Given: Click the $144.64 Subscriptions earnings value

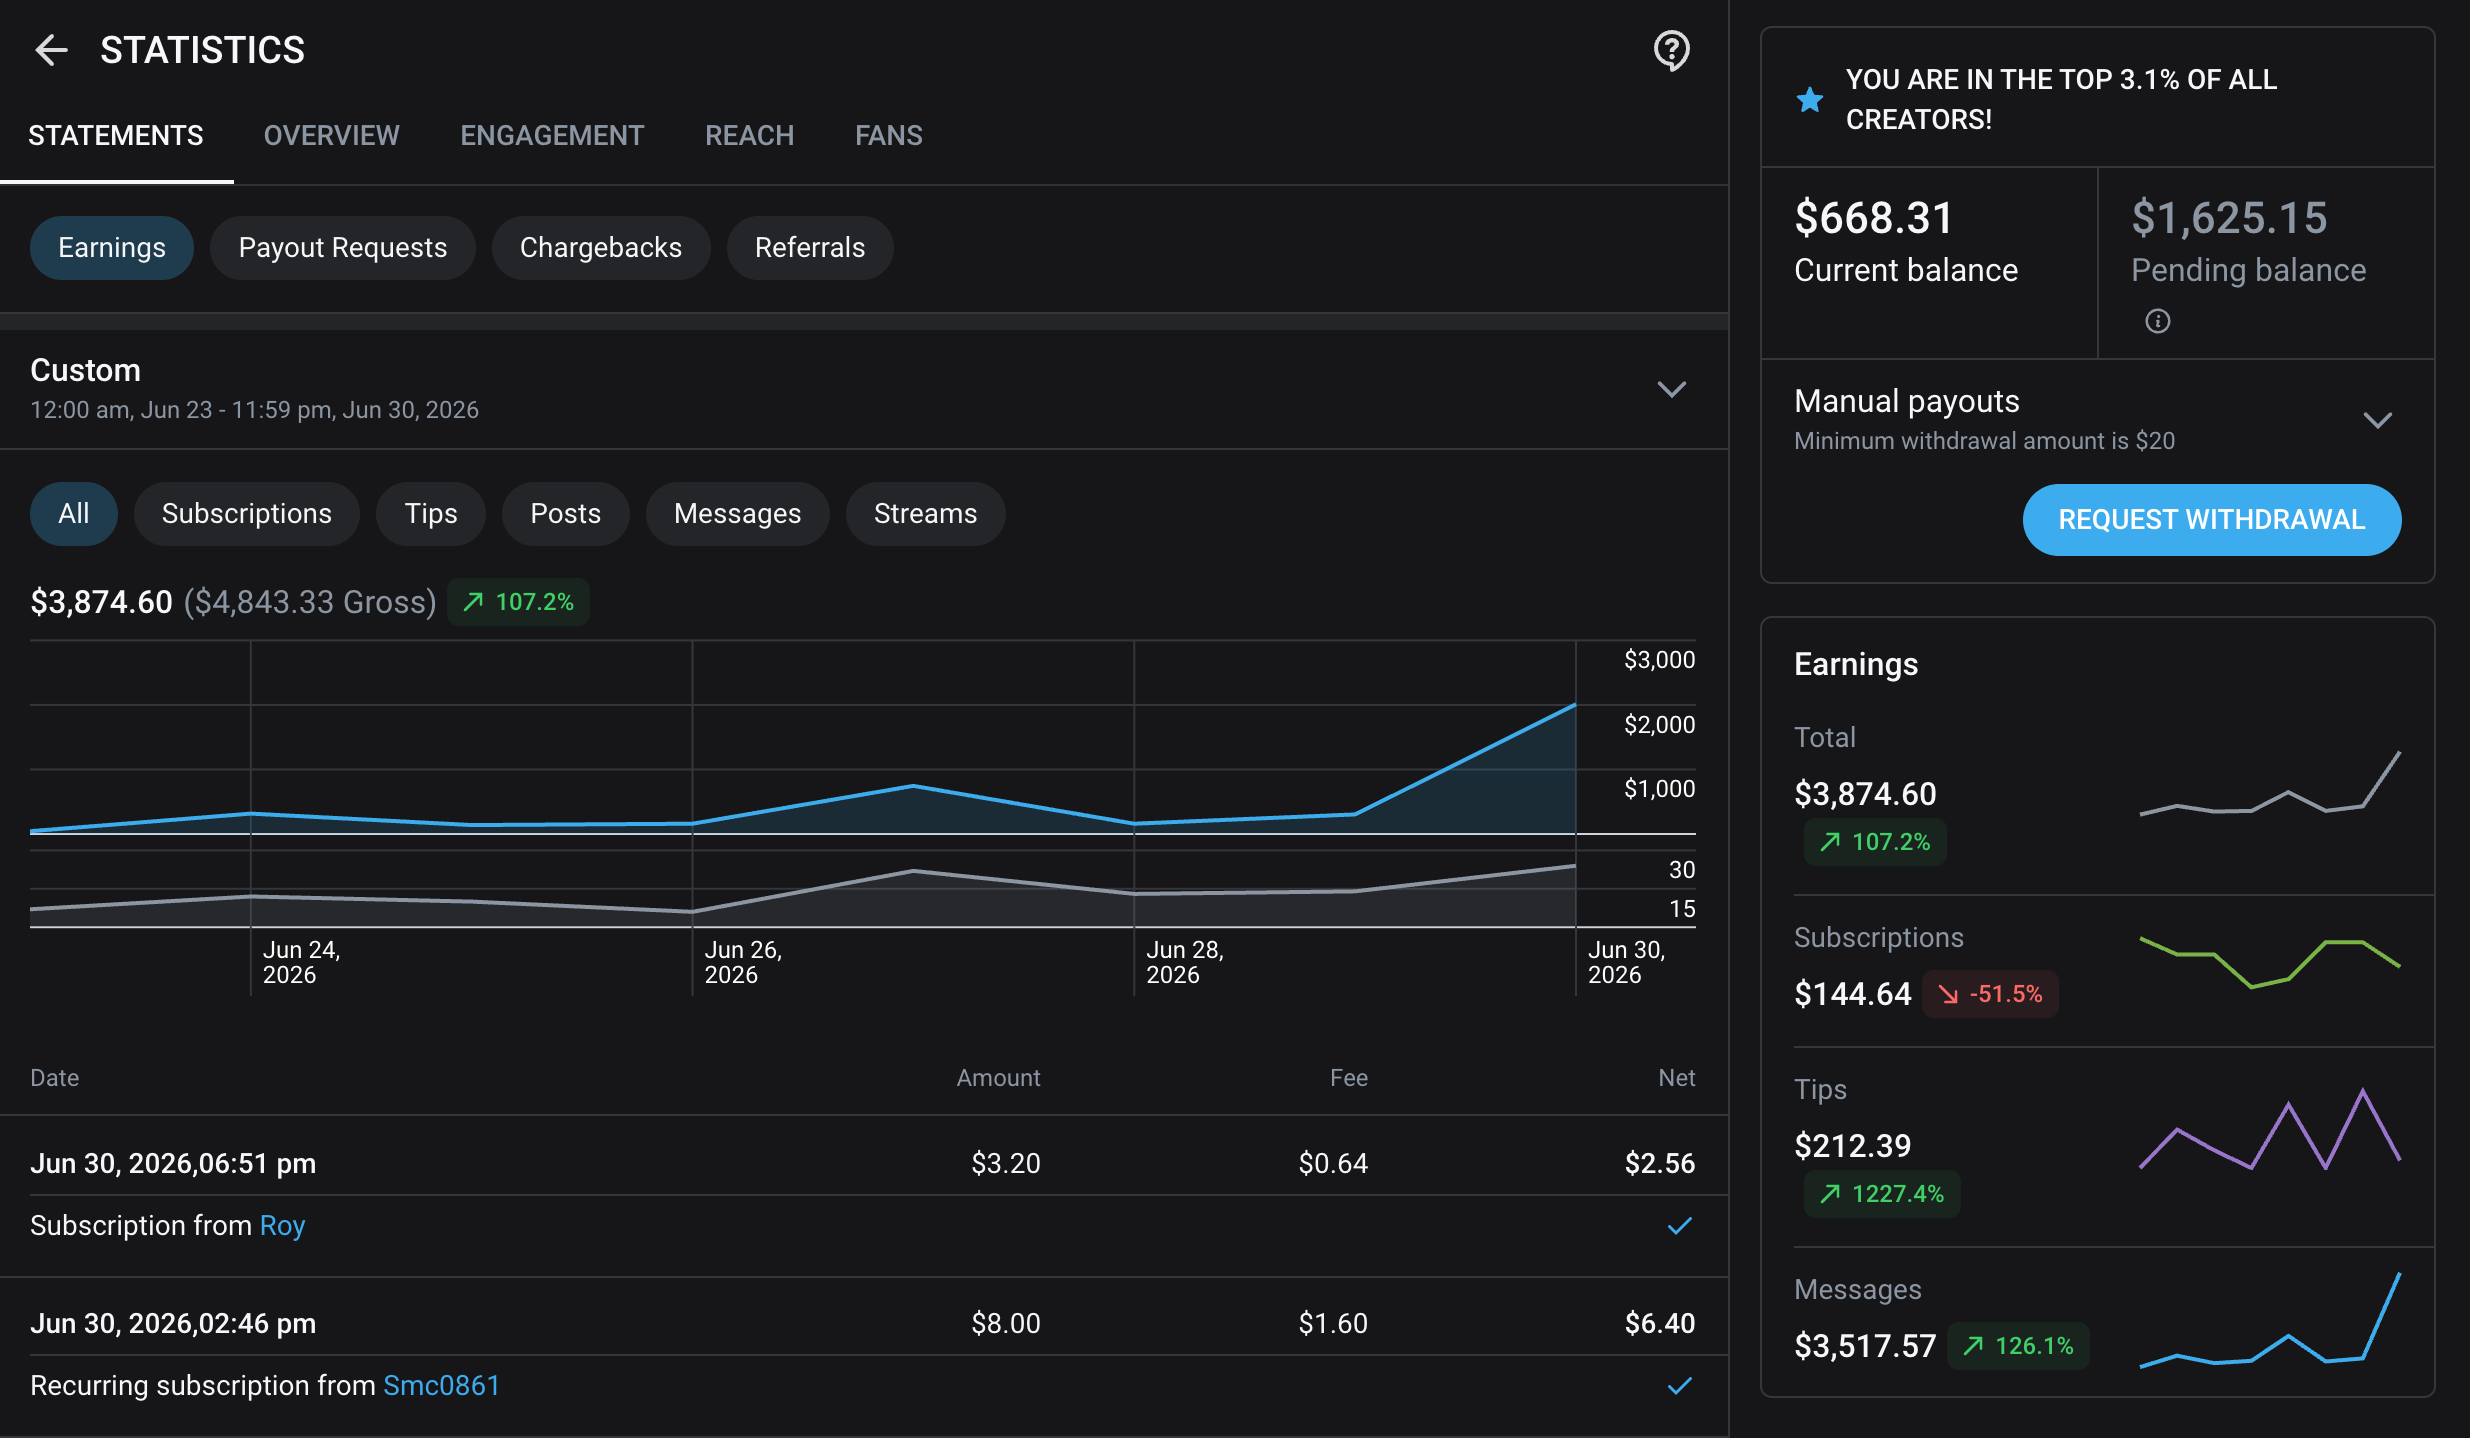Looking at the screenshot, I should click(1853, 994).
